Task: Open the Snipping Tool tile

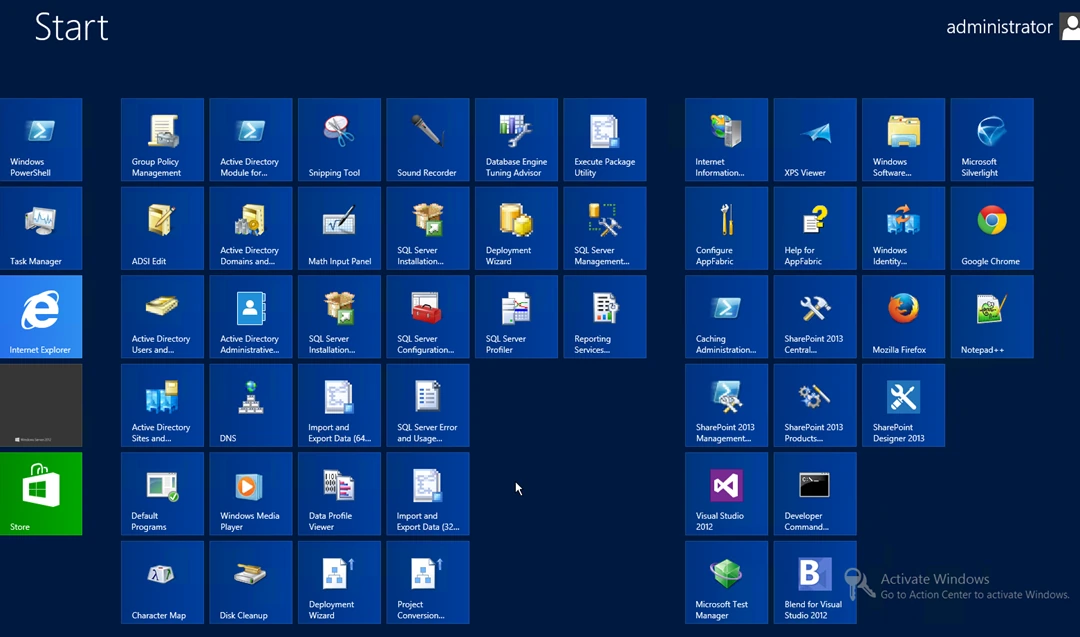Action: tap(340, 140)
